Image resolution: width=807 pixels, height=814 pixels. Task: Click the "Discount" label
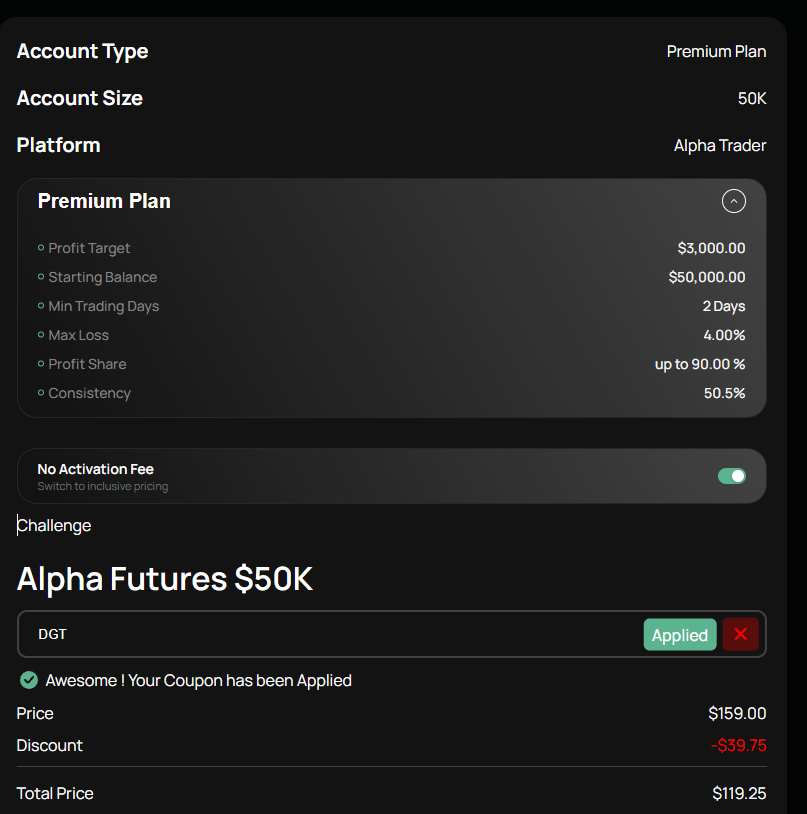click(49, 745)
